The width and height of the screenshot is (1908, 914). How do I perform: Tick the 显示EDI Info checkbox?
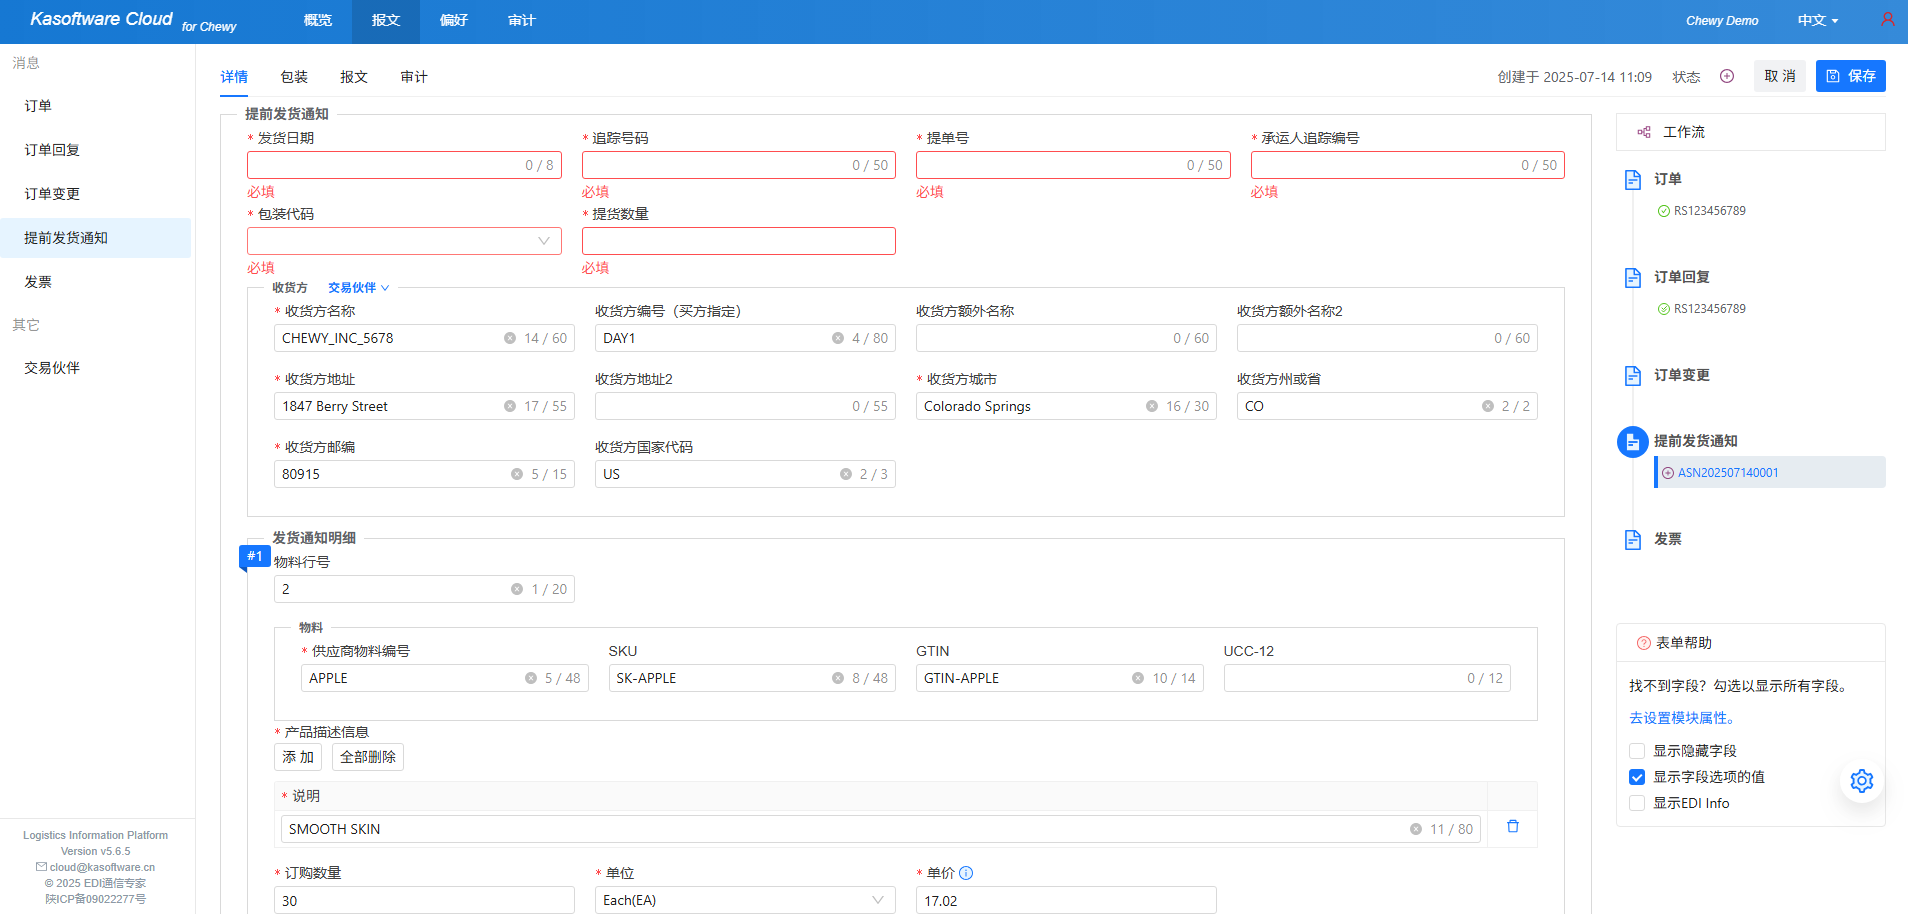(x=1637, y=803)
